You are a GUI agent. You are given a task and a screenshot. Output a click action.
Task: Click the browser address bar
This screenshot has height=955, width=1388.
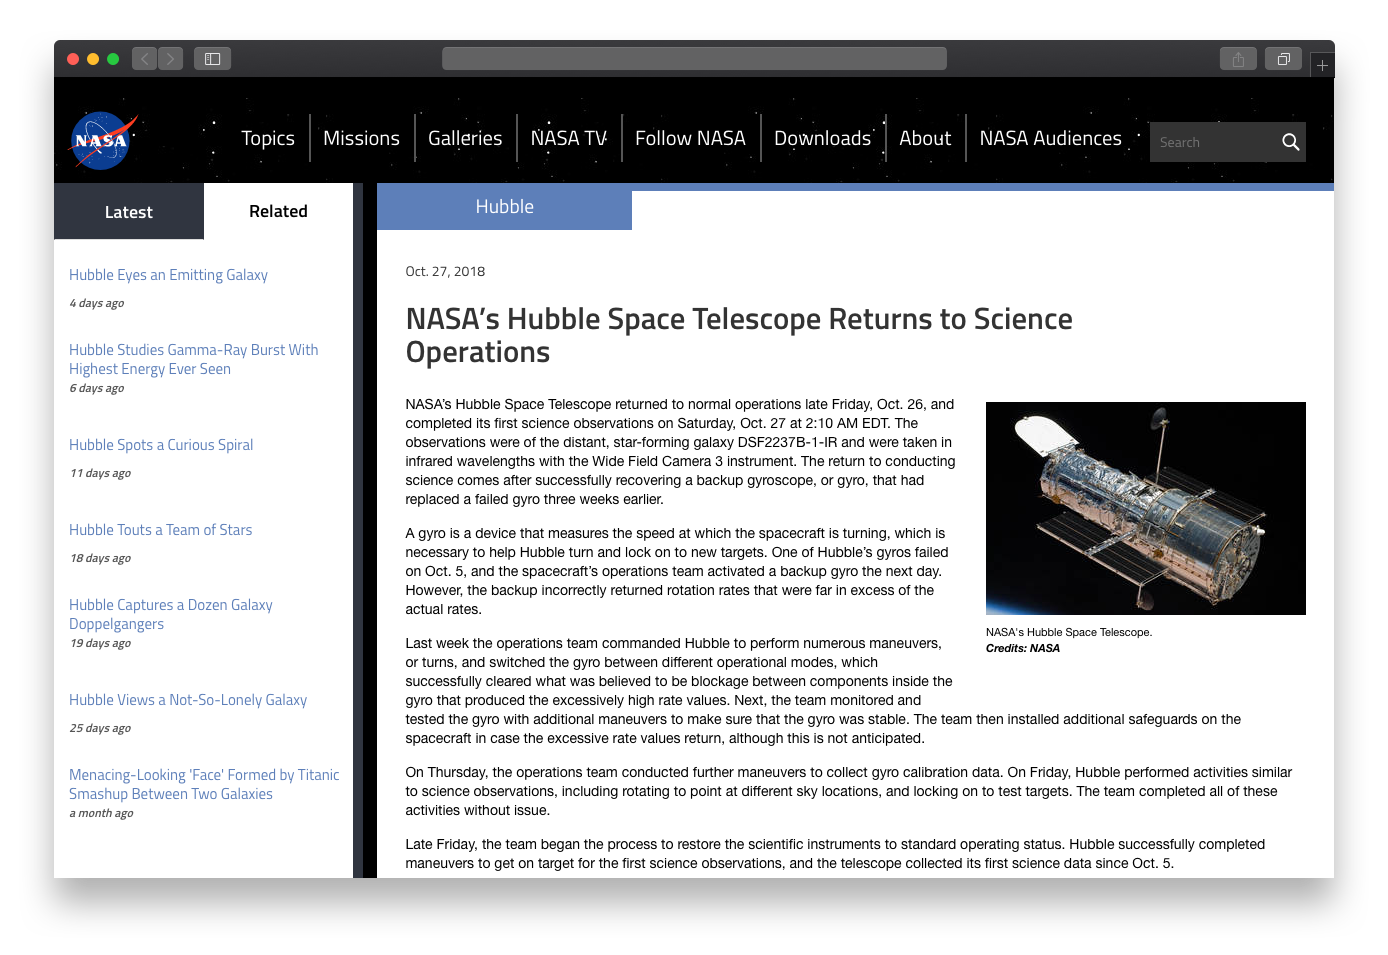pos(694,59)
